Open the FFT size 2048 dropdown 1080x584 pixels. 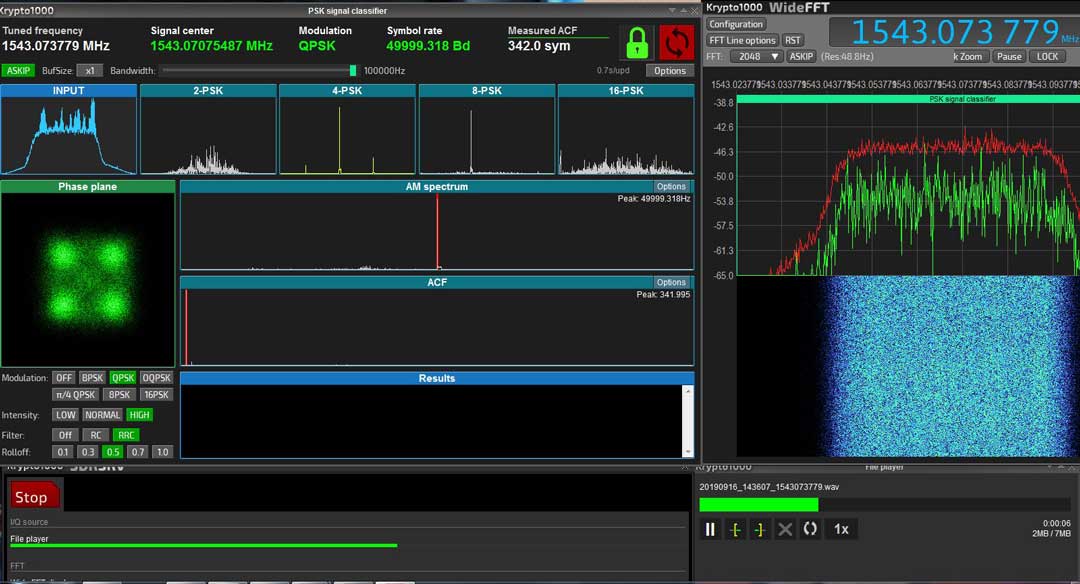point(756,56)
